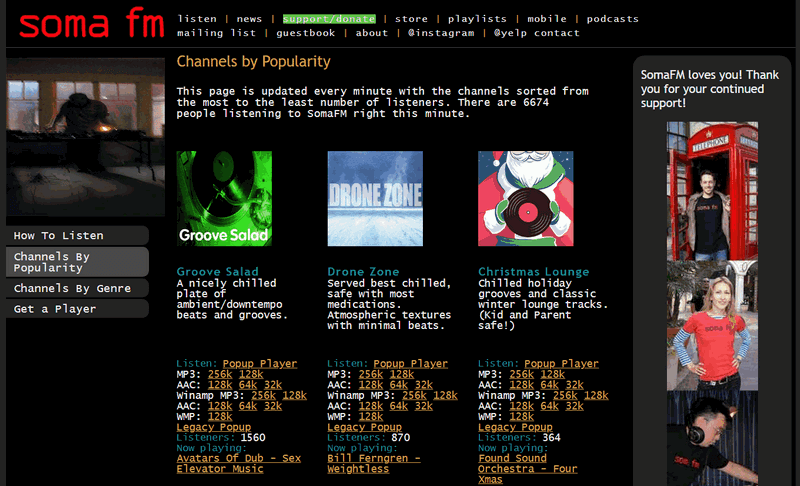This screenshot has width=800, height=486.
Task: Select Channels By Genre in sidebar
Action: tap(77, 288)
